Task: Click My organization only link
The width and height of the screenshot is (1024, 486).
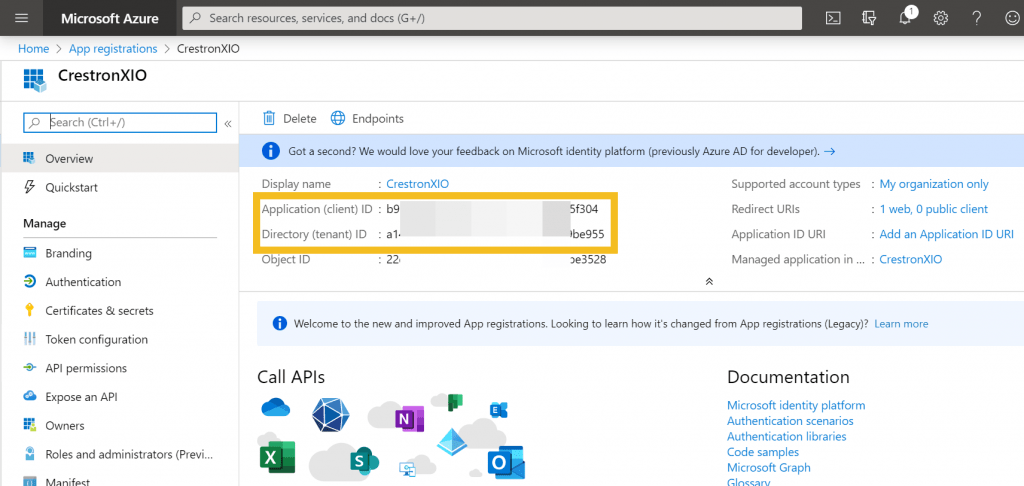Action: 934,184
